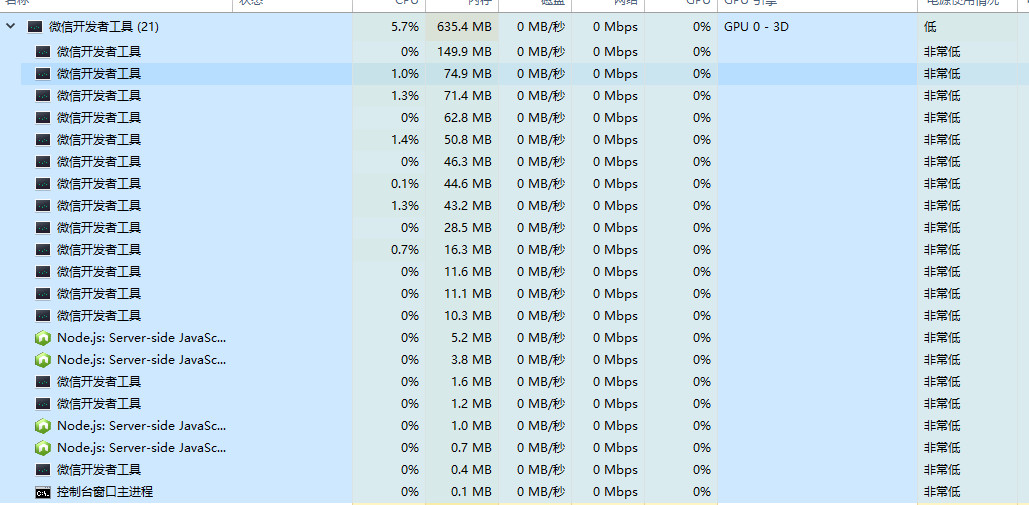The width and height of the screenshot is (1029, 505).
Task: Click the icon of the 44.6 MB process
Action: [43, 184]
